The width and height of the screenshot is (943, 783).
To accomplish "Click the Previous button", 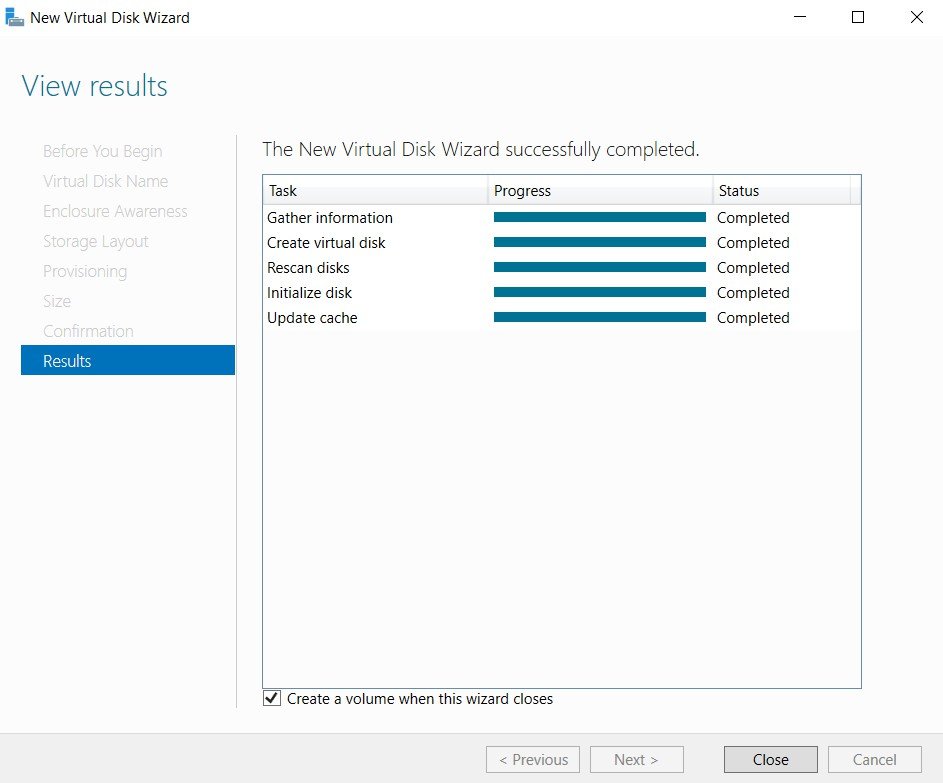I will [x=533, y=760].
